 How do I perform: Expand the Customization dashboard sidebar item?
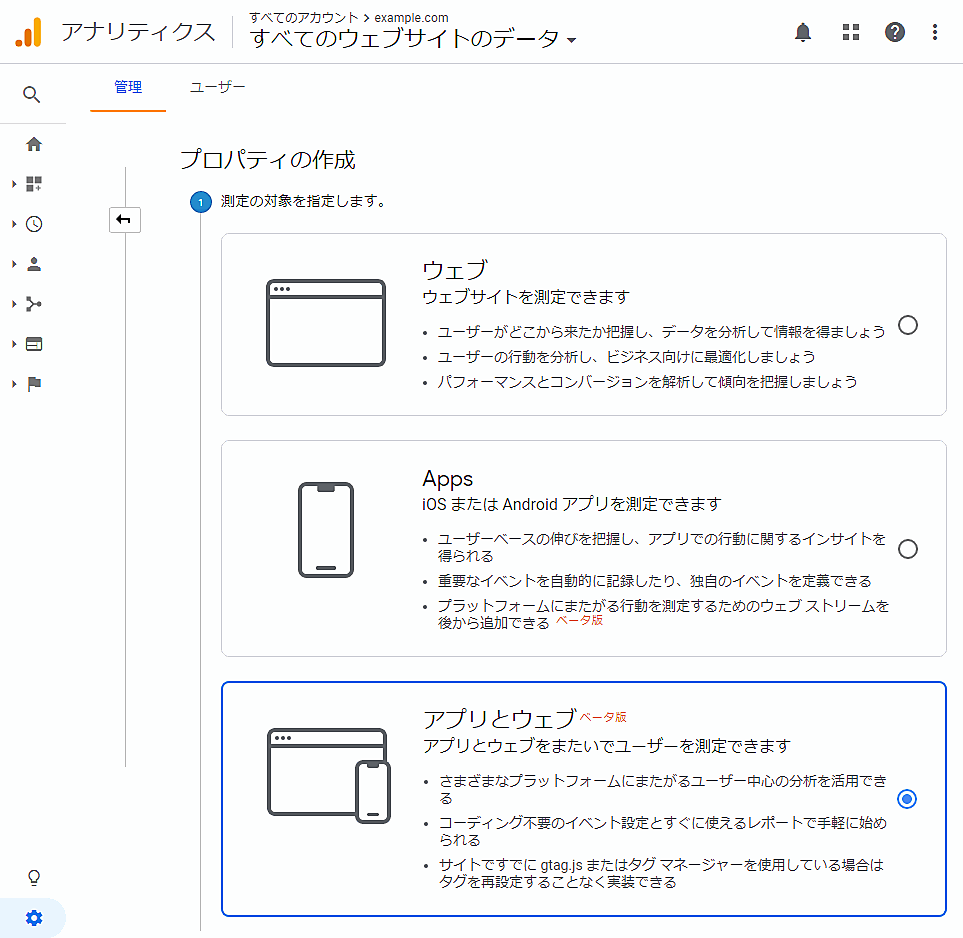33,184
